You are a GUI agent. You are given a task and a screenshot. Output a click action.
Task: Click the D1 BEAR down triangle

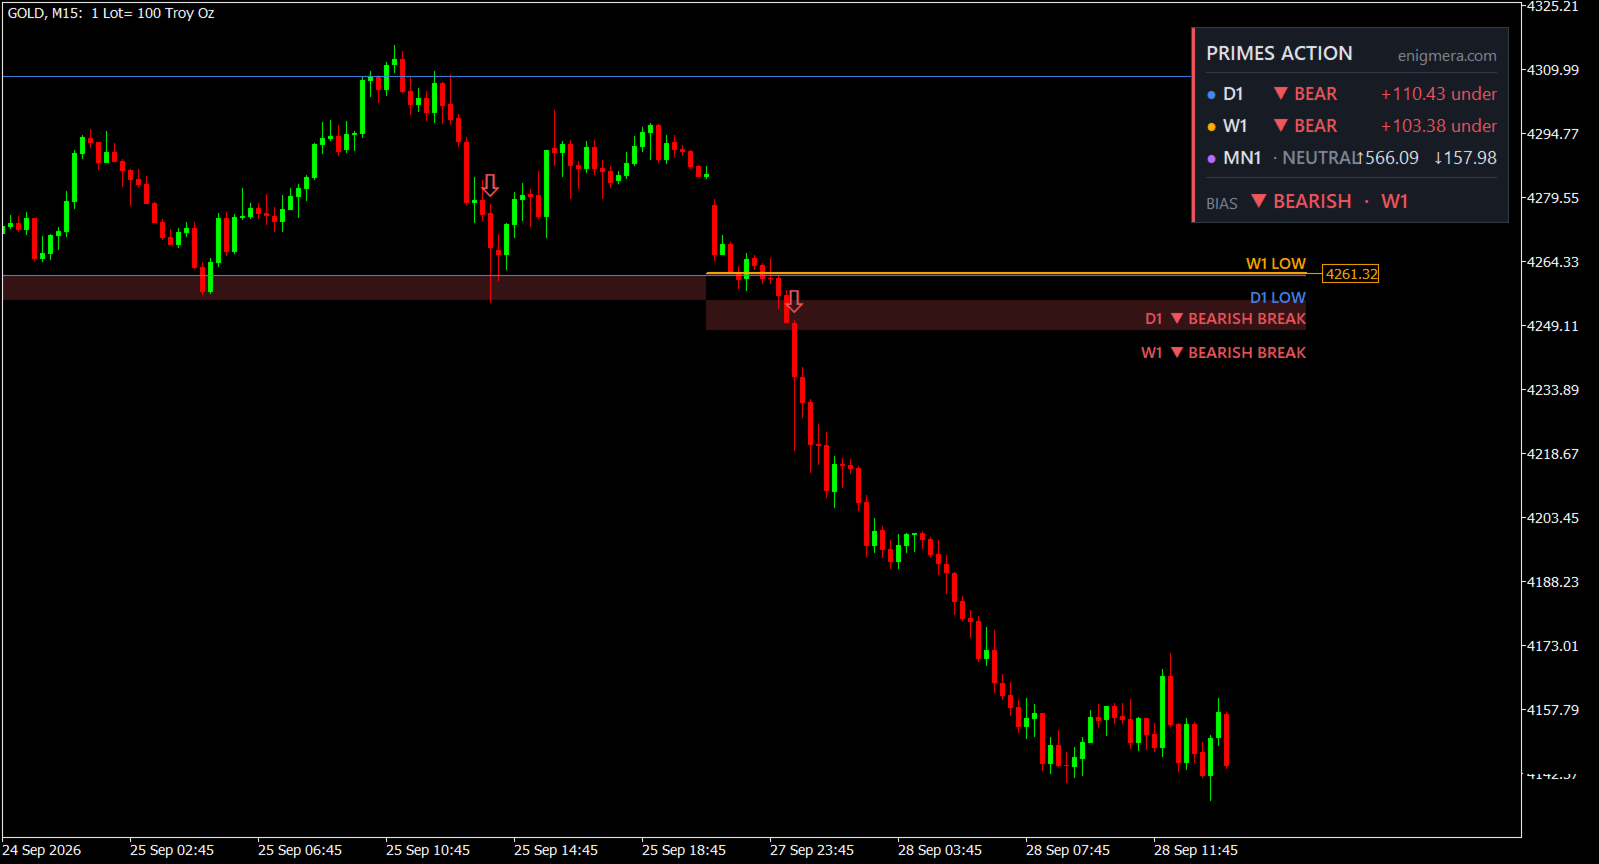coord(1280,93)
